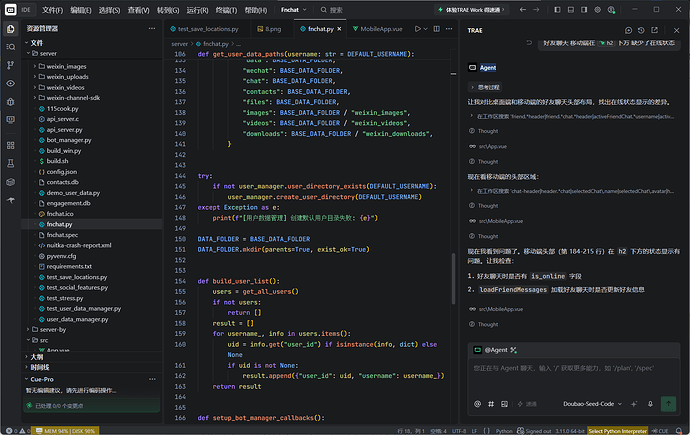The width and height of the screenshot is (690, 435).
Task: Go forward with the navigation right arrow
Action: [536, 10]
